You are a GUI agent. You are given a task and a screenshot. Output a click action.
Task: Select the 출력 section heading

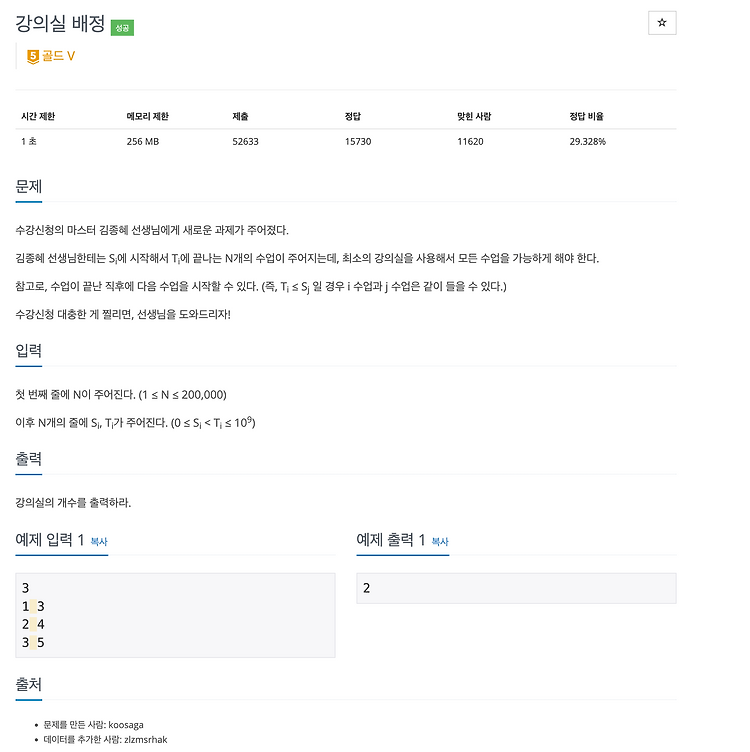click(29, 458)
